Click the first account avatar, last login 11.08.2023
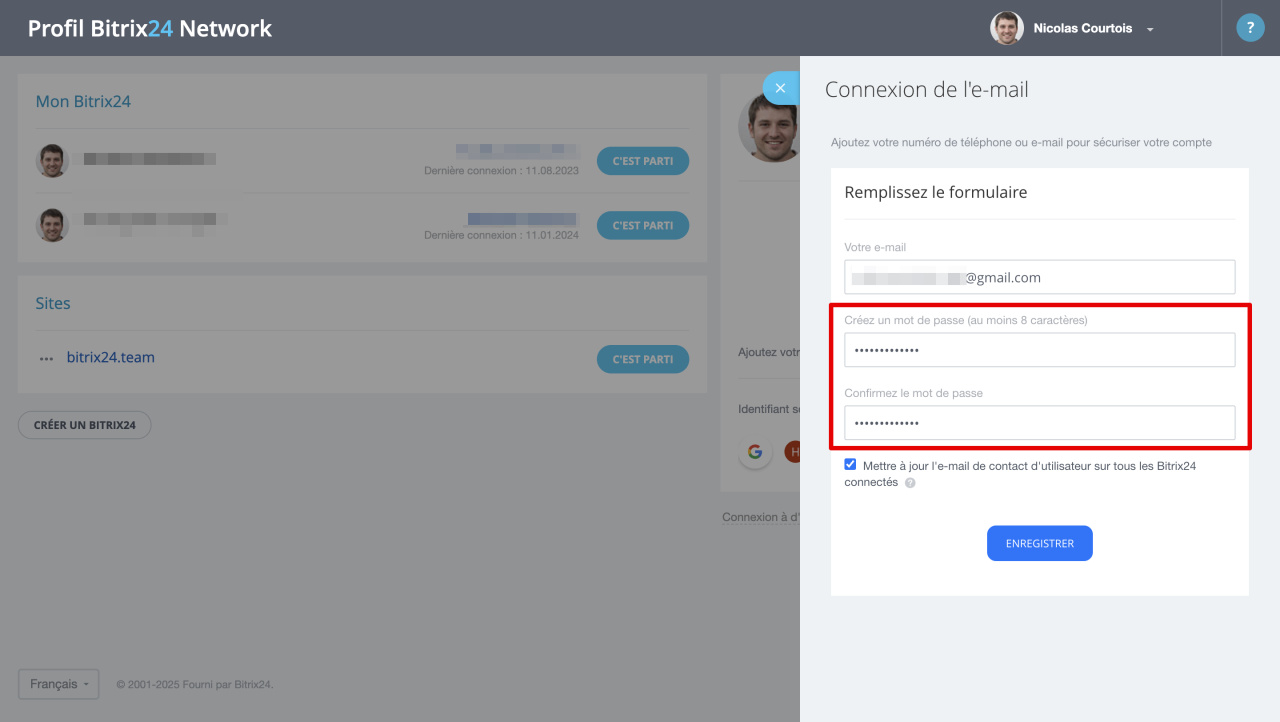The height and width of the screenshot is (722, 1280). [x=52, y=161]
